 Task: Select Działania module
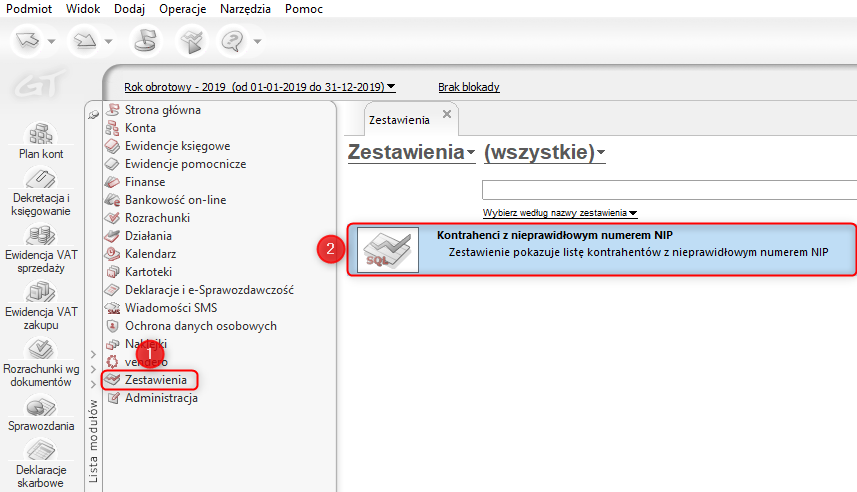148,236
